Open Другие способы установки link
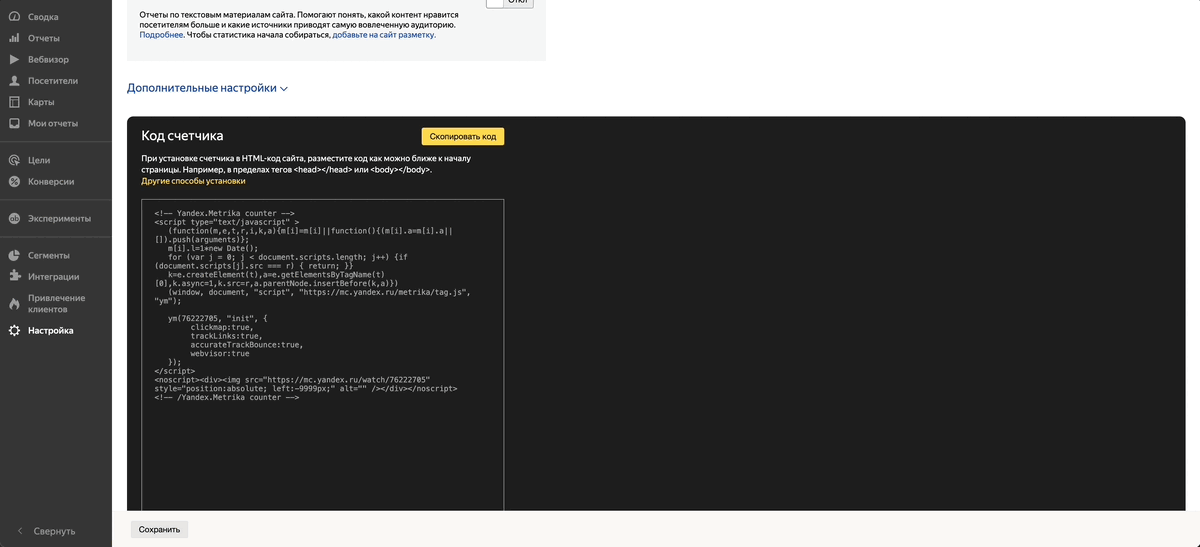This screenshot has width=1200, height=547. (x=193, y=181)
